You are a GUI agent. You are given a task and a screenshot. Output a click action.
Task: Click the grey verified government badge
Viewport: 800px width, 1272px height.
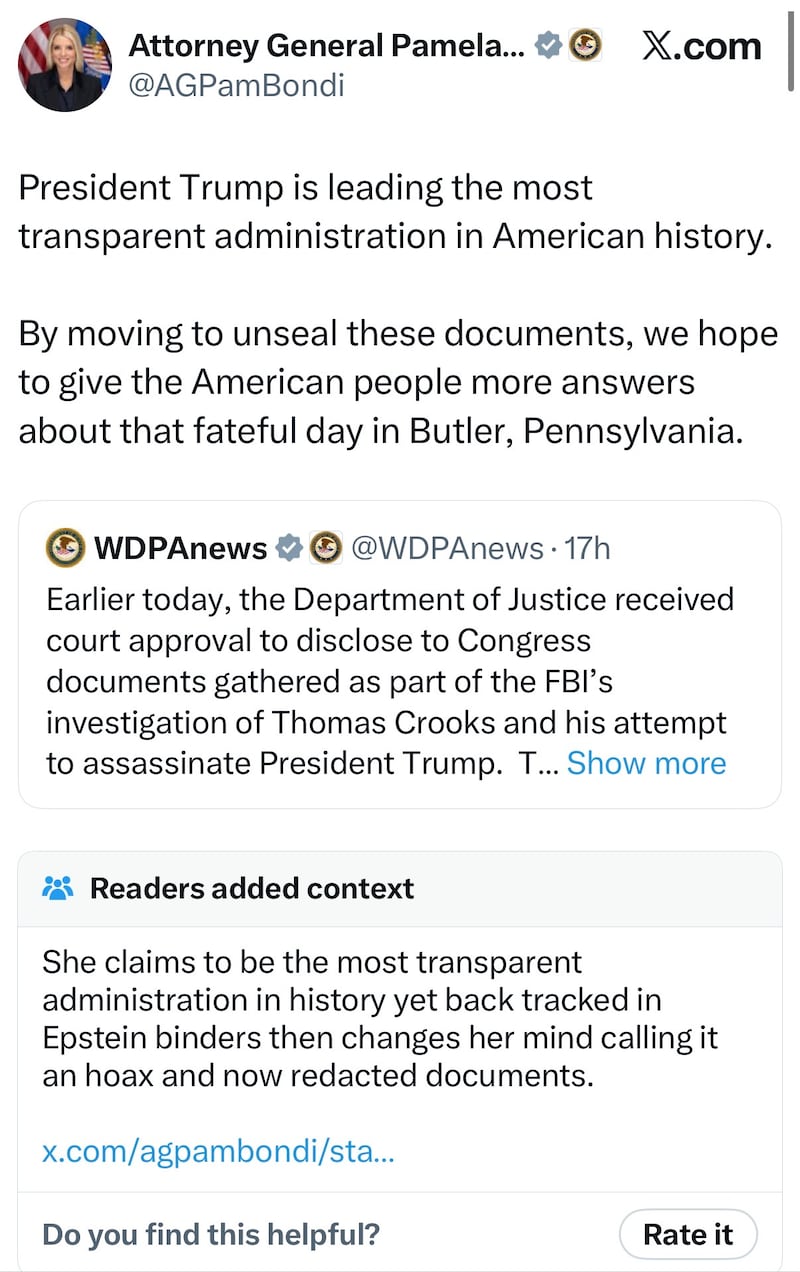pyautogui.click(x=548, y=44)
